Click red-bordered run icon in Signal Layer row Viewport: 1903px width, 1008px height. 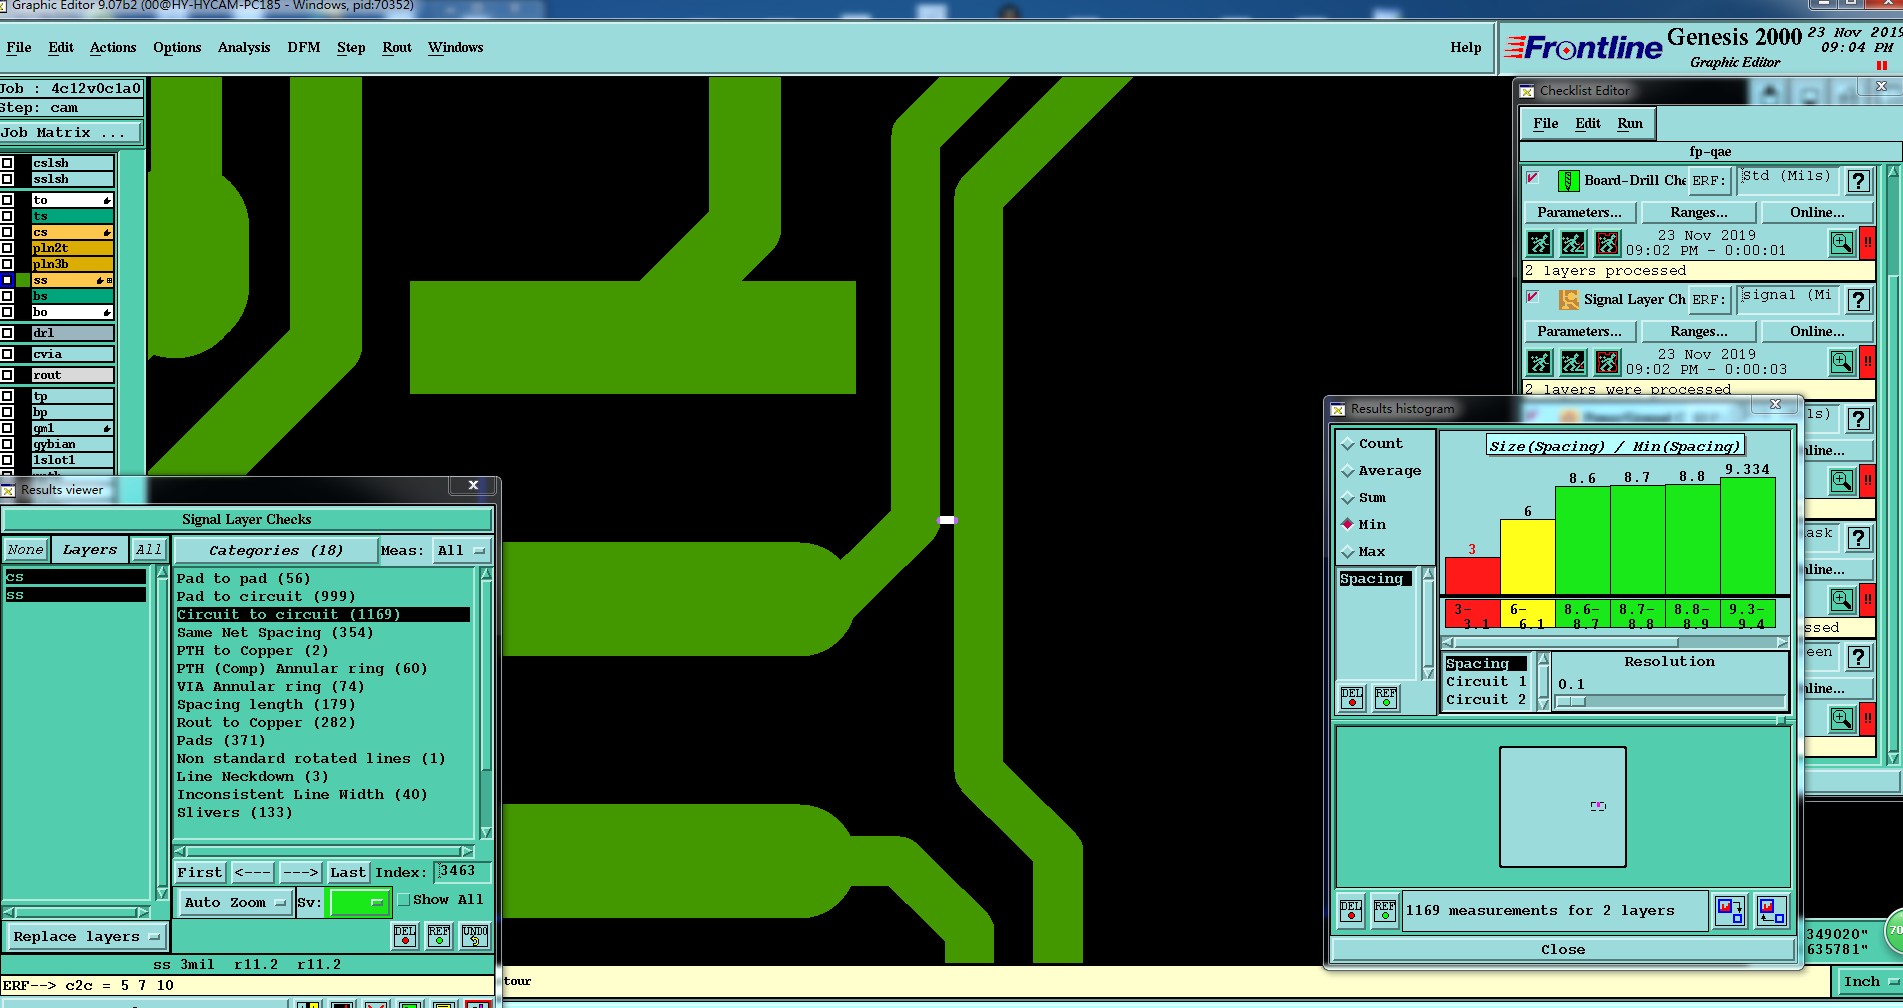point(1607,362)
